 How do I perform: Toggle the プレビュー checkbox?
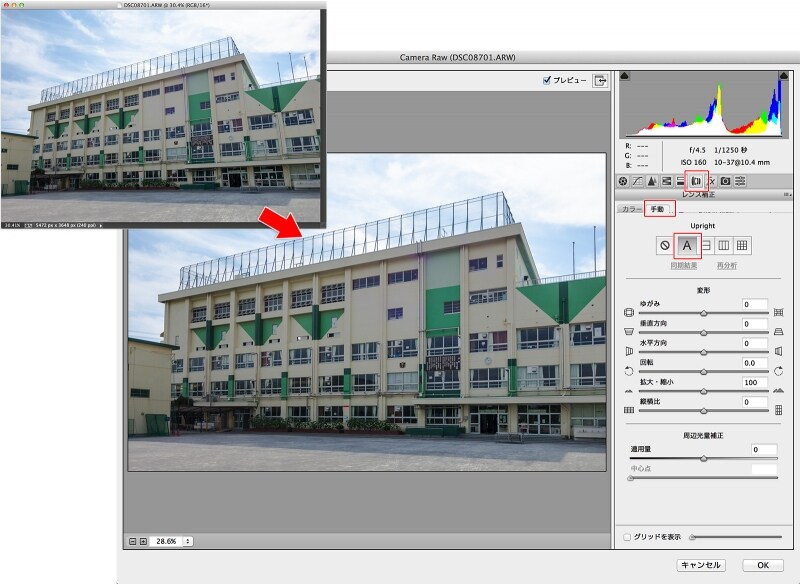pos(546,80)
